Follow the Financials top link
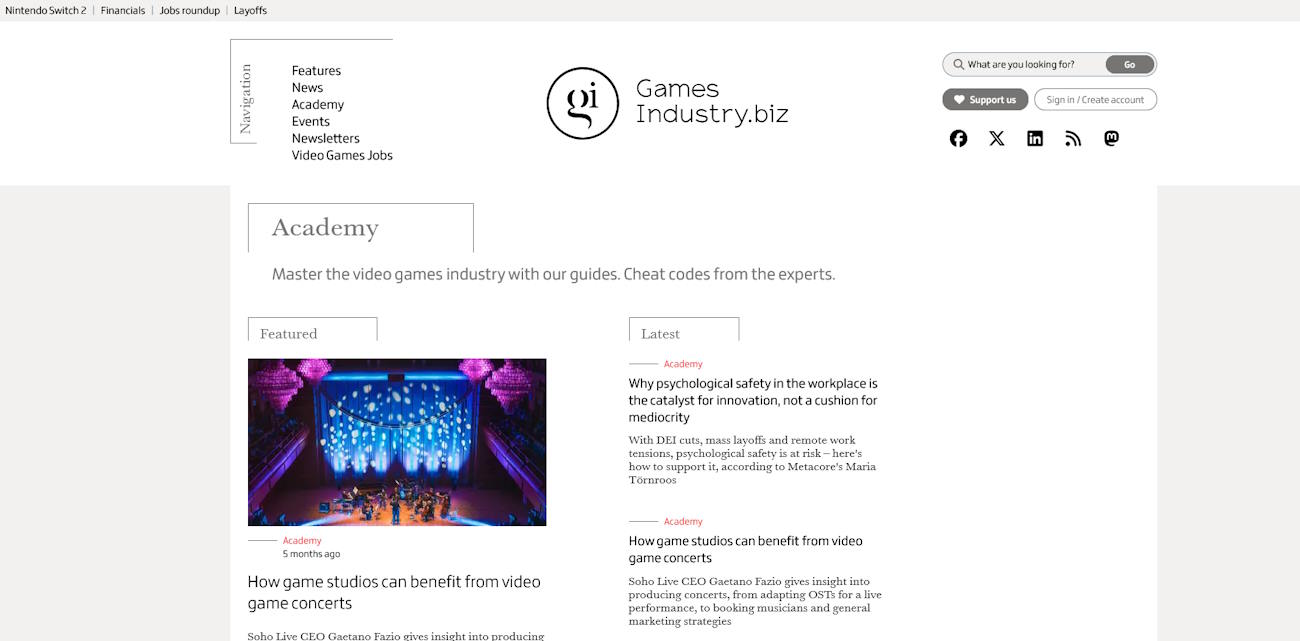The image size is (1300, 641). pyautogui.click(x=123, y=10)
